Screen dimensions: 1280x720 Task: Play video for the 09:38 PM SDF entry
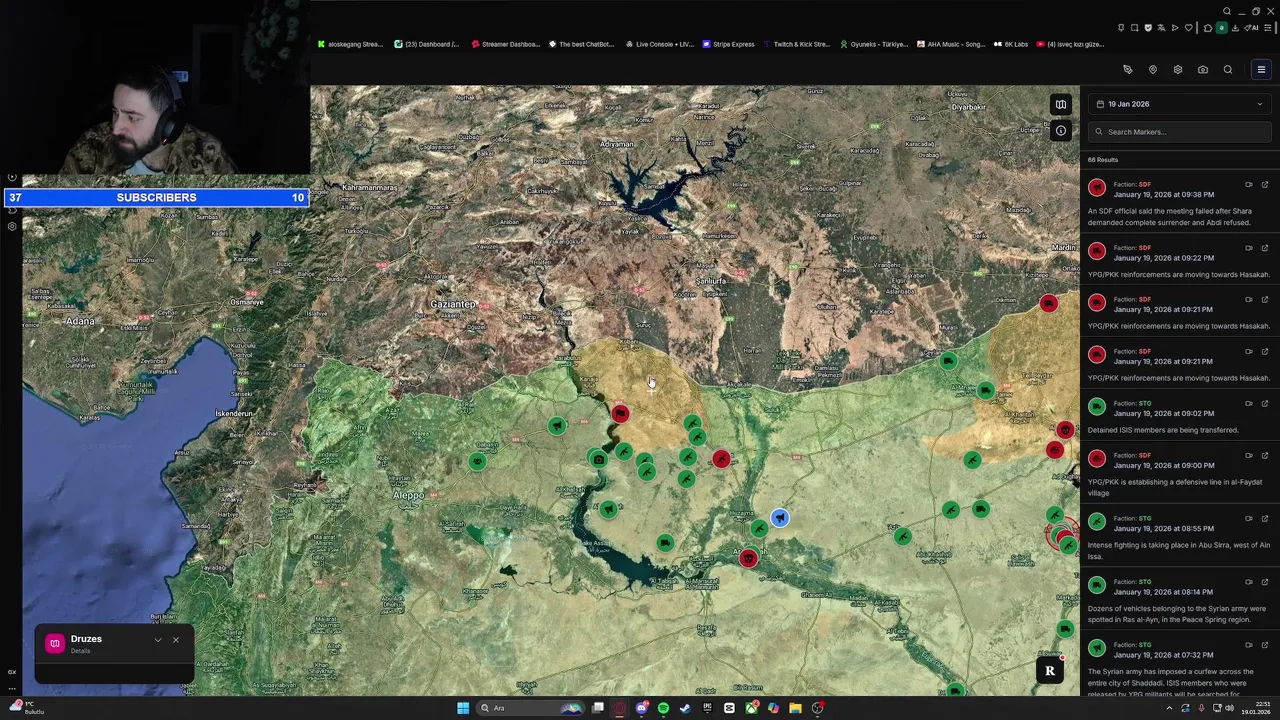[x=1248, y=184]
